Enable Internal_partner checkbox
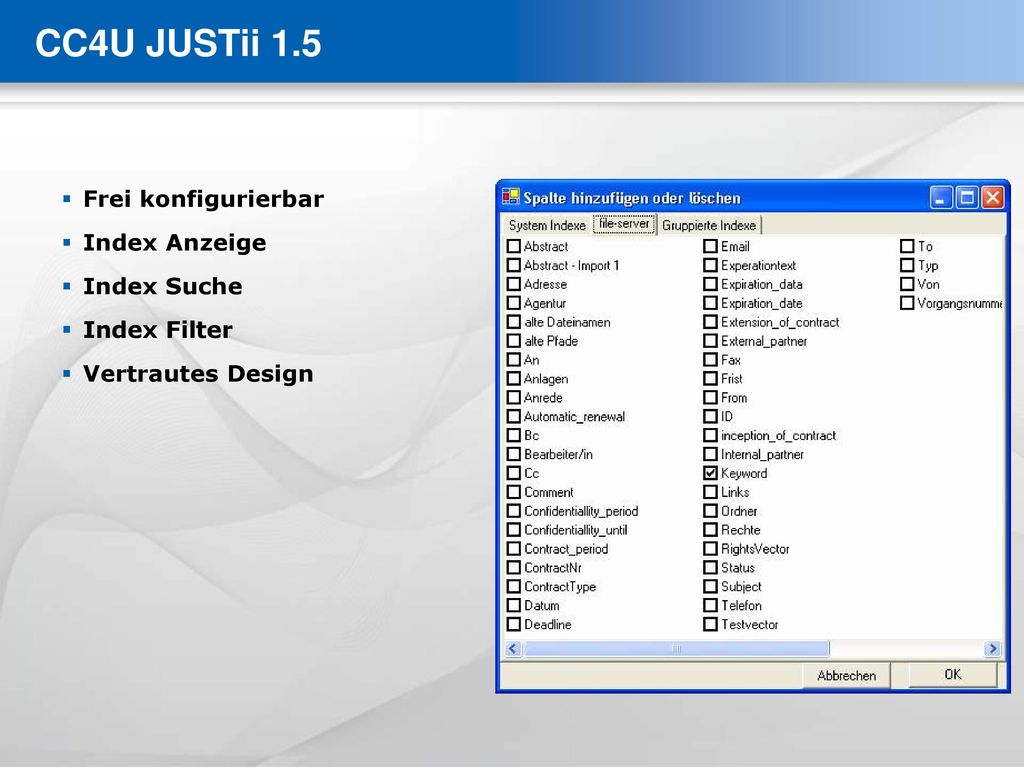This screenshot has width=1024, height=768. pyautogui.click(x=711, y=455)
